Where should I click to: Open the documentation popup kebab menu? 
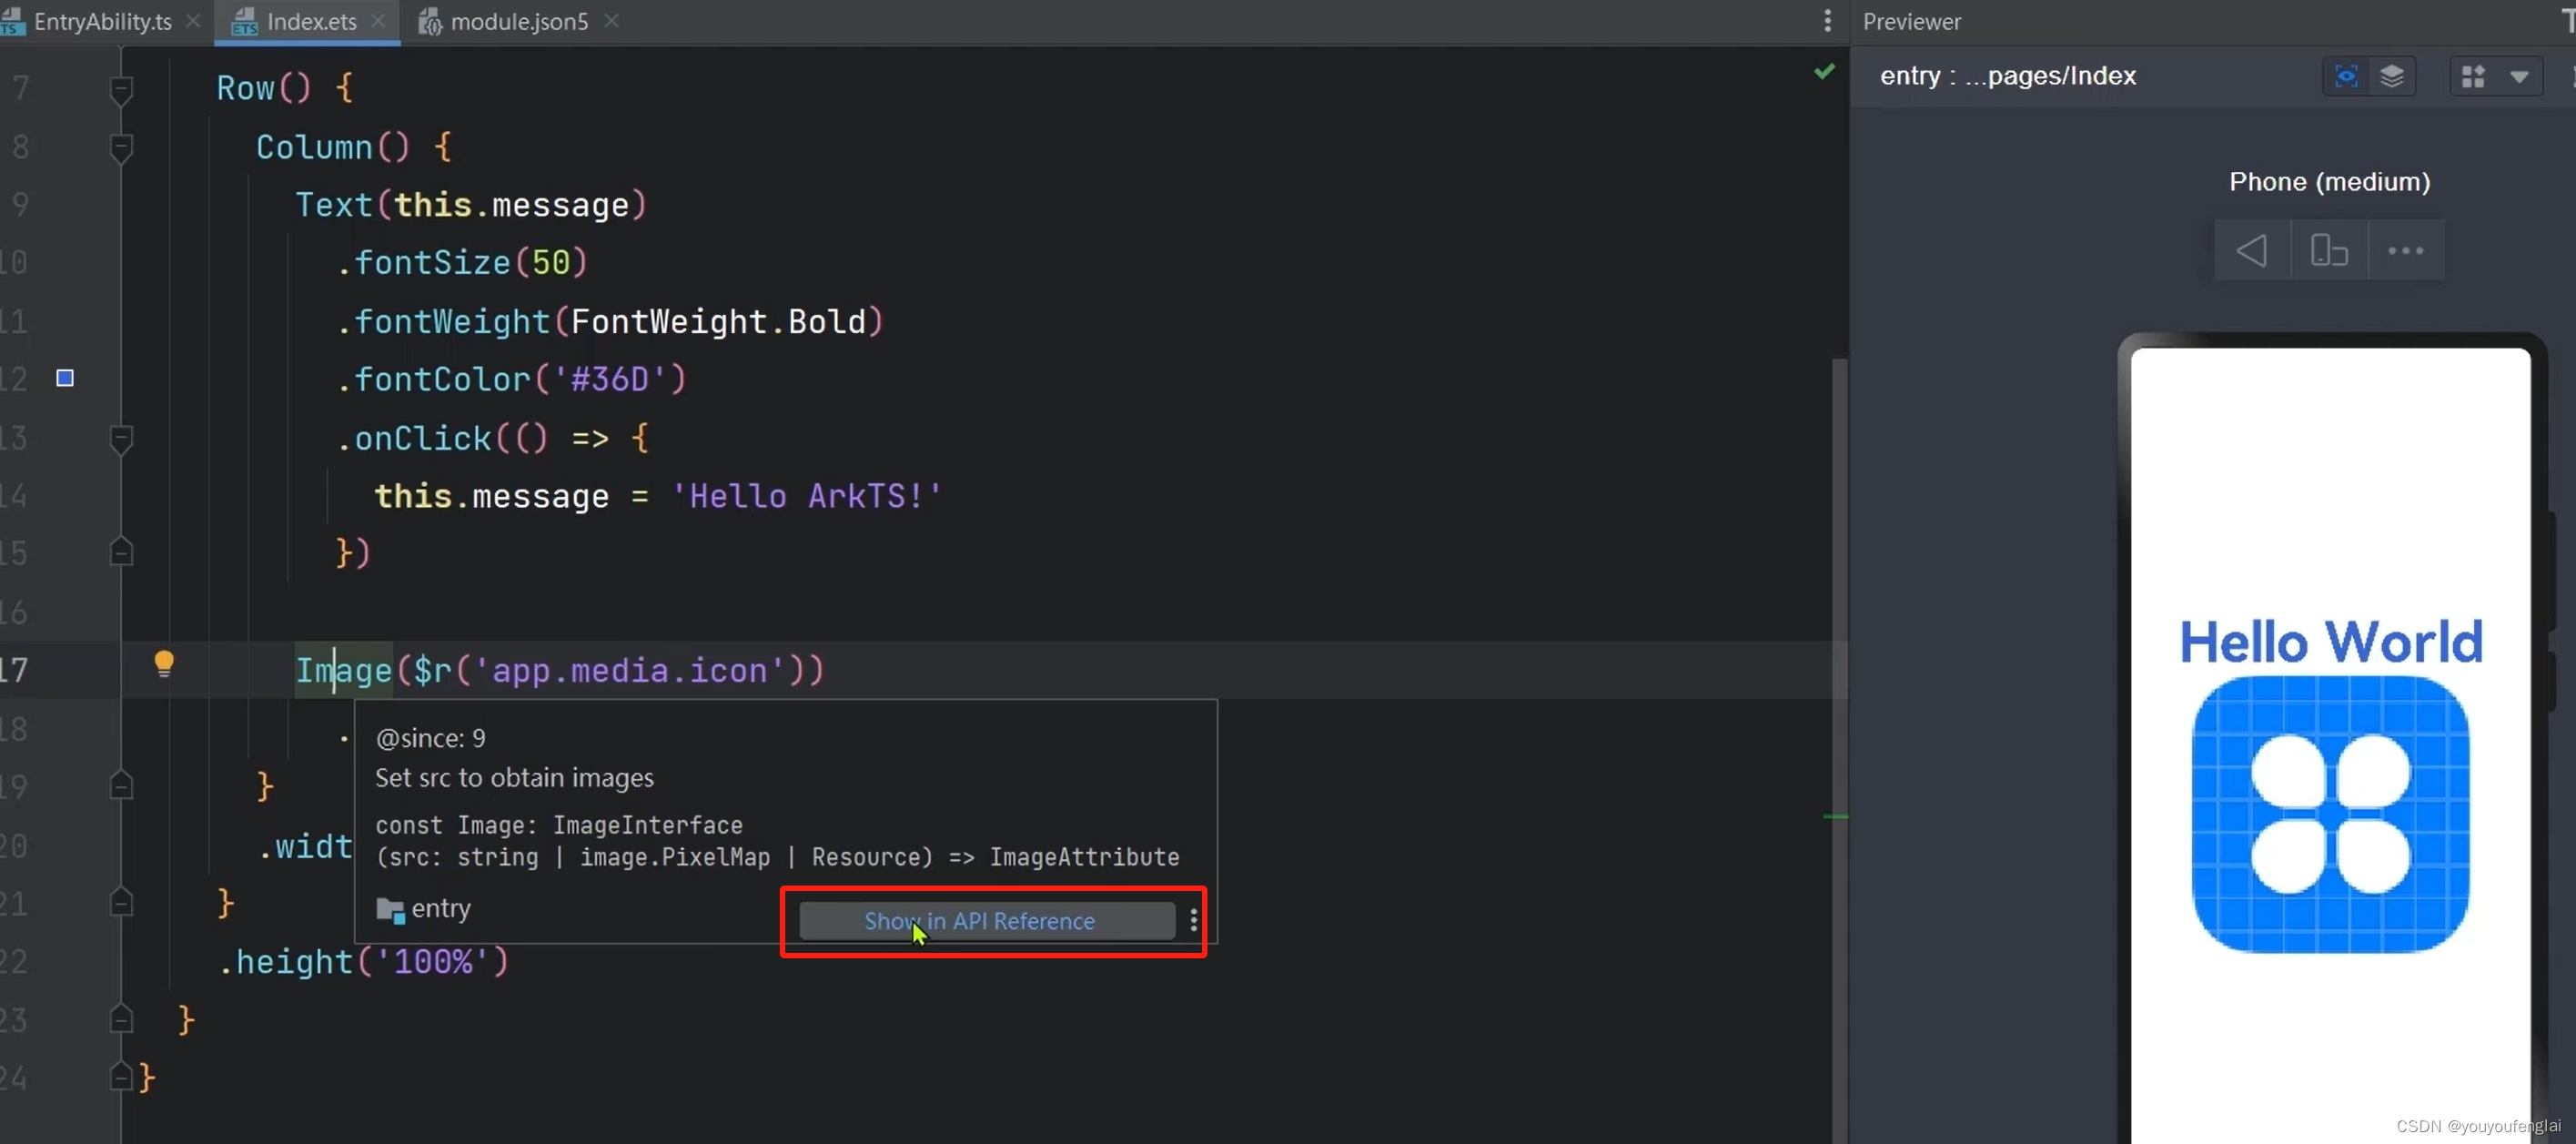pos(1193,921)
